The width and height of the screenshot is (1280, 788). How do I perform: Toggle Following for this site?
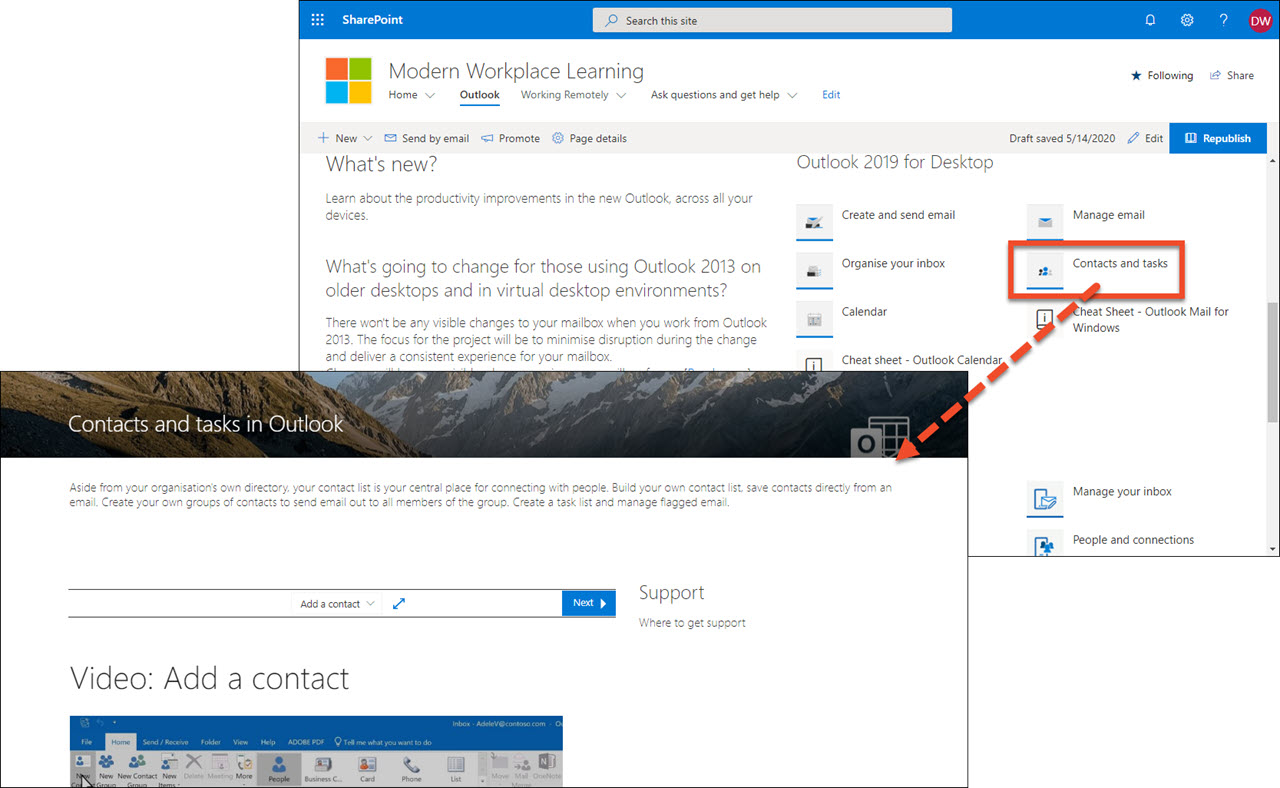tap(1161, 75)
